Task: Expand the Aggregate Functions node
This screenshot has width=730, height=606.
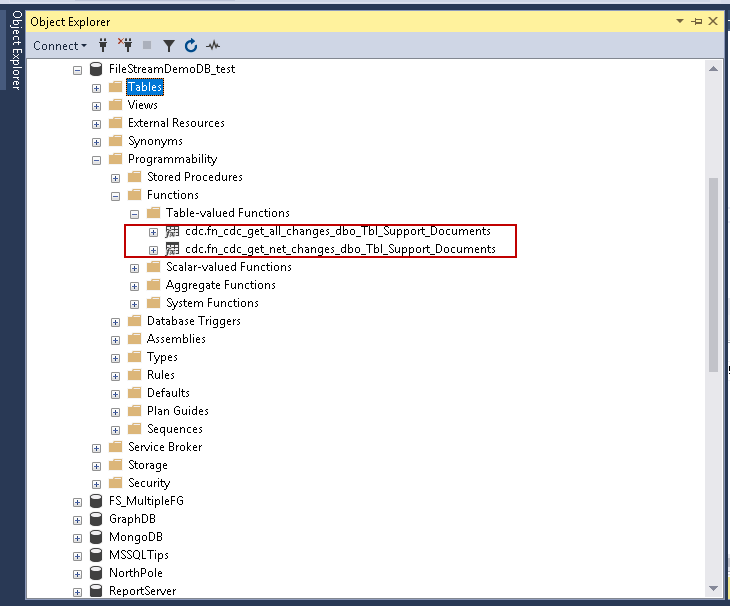Action: [135, 286]
